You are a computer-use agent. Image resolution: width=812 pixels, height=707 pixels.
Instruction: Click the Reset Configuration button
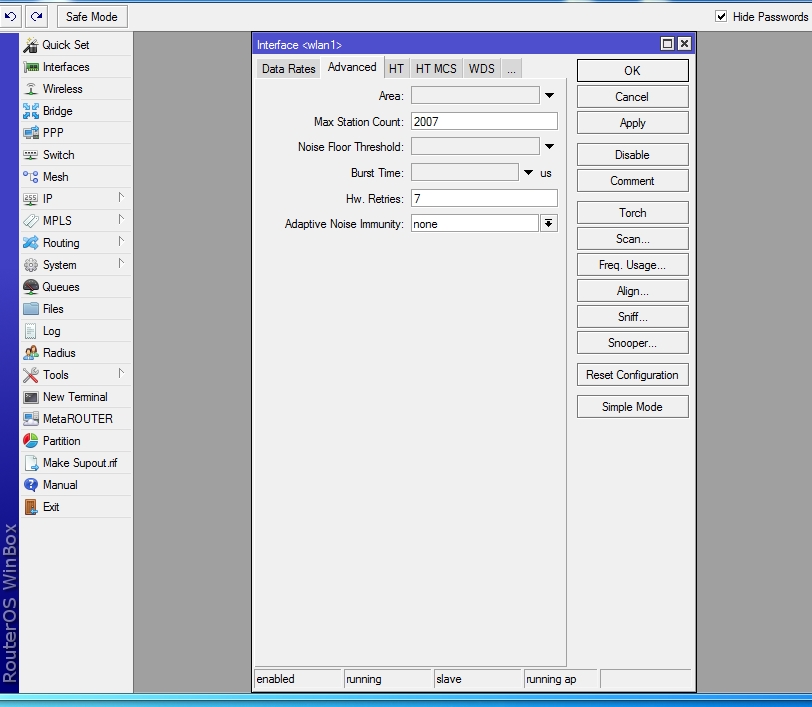coord(632,375)
